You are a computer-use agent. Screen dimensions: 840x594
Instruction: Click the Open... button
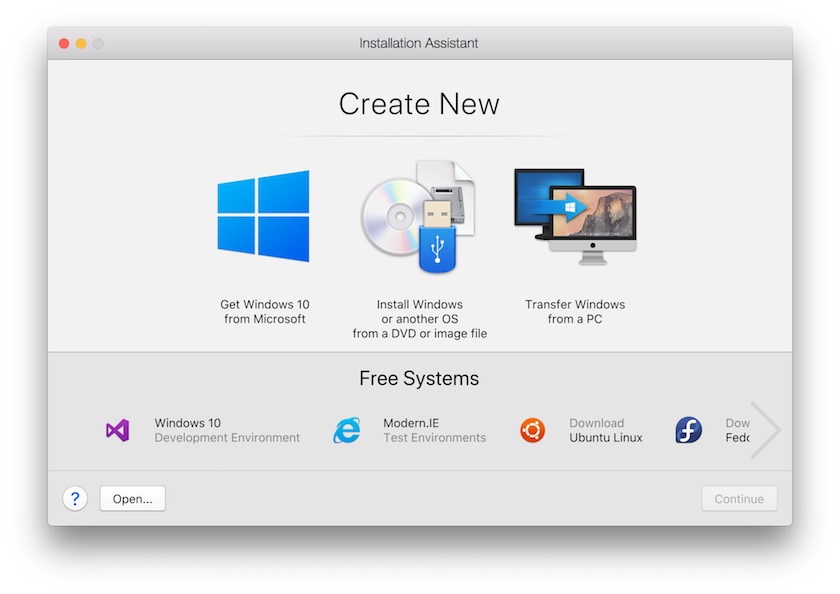132,499
